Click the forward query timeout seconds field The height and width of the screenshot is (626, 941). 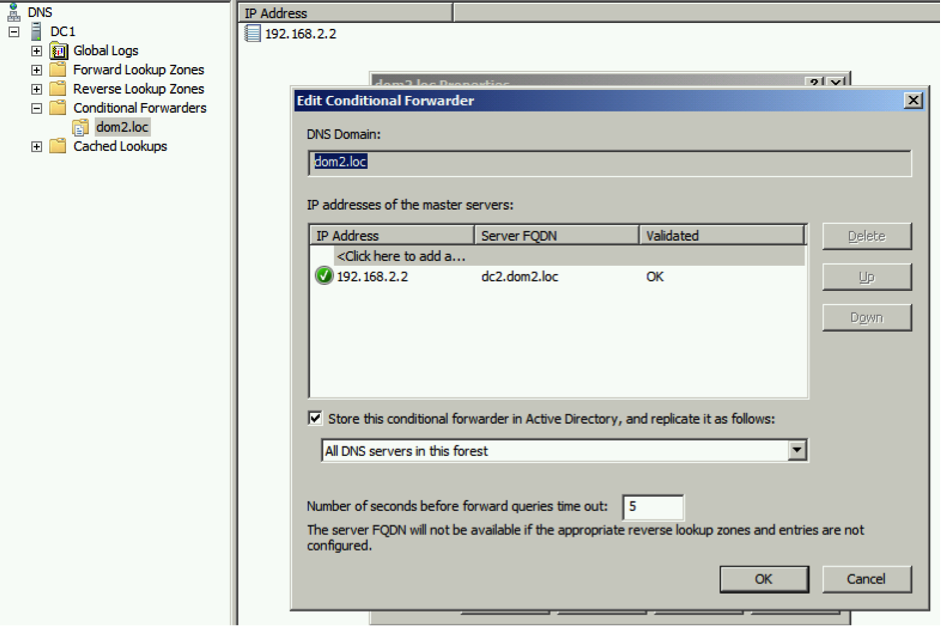[653, 507]
